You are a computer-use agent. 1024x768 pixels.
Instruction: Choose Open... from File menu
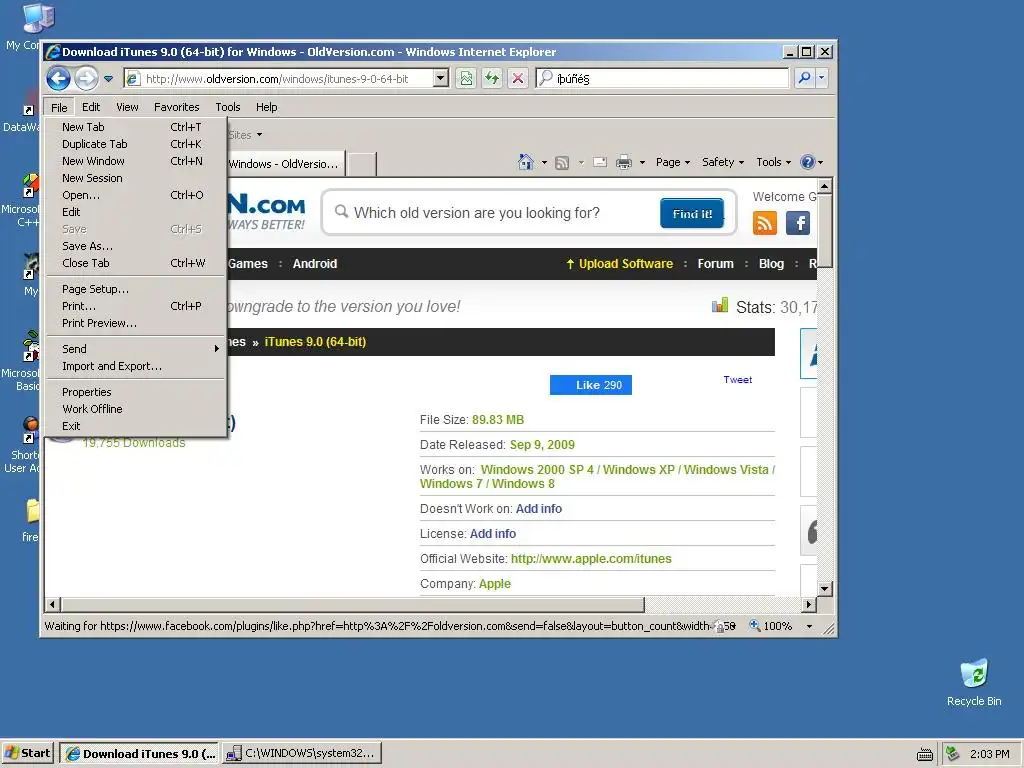click(136, 195)
